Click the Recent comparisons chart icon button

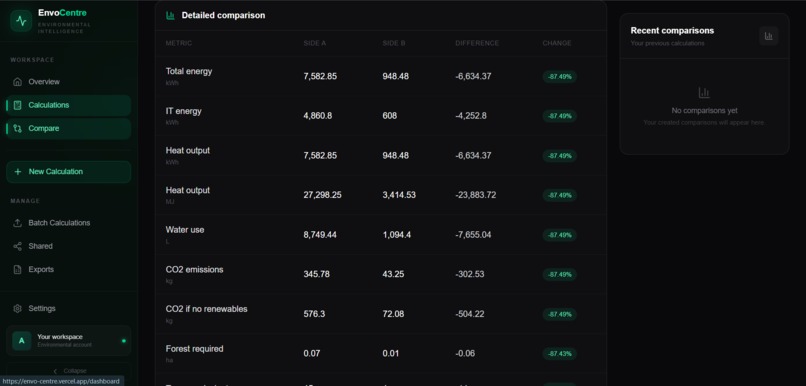click(x=768, y=36)
